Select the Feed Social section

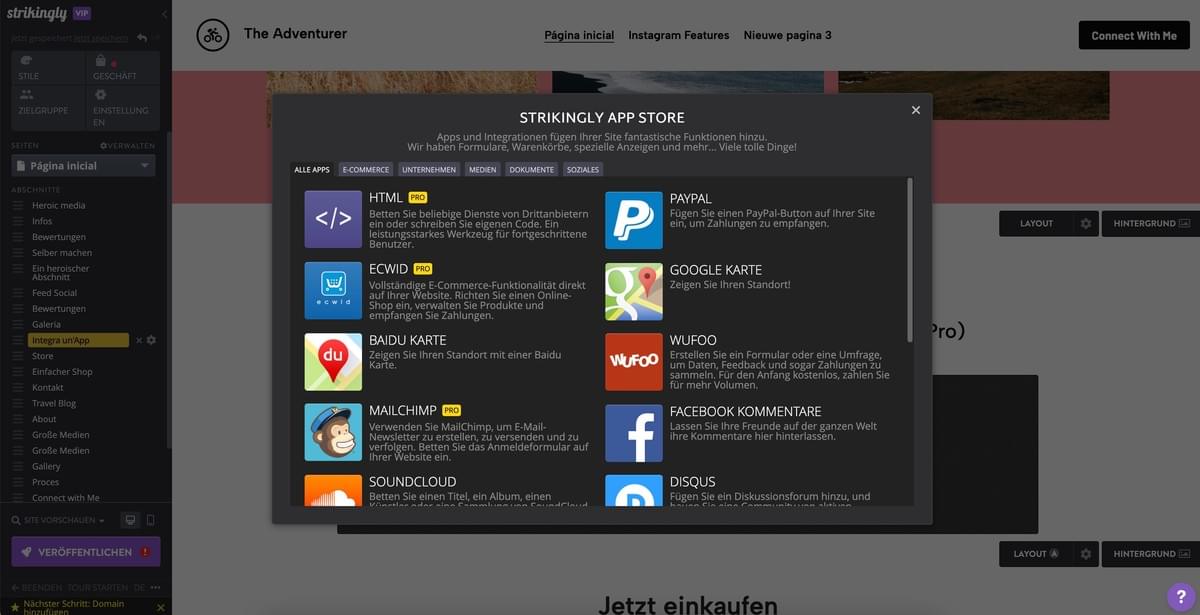(x=55, y=293)
